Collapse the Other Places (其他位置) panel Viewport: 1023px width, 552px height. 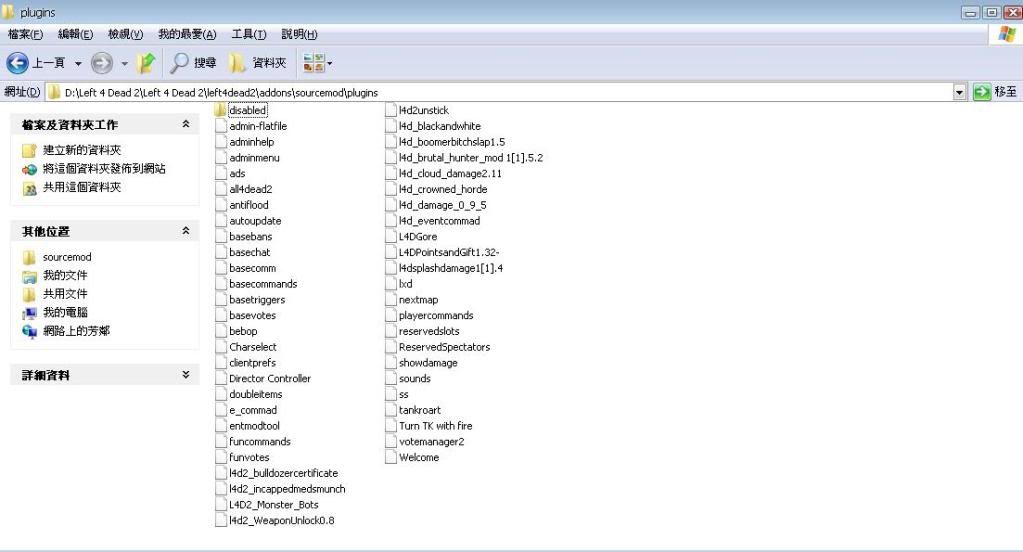pos(185,231)
